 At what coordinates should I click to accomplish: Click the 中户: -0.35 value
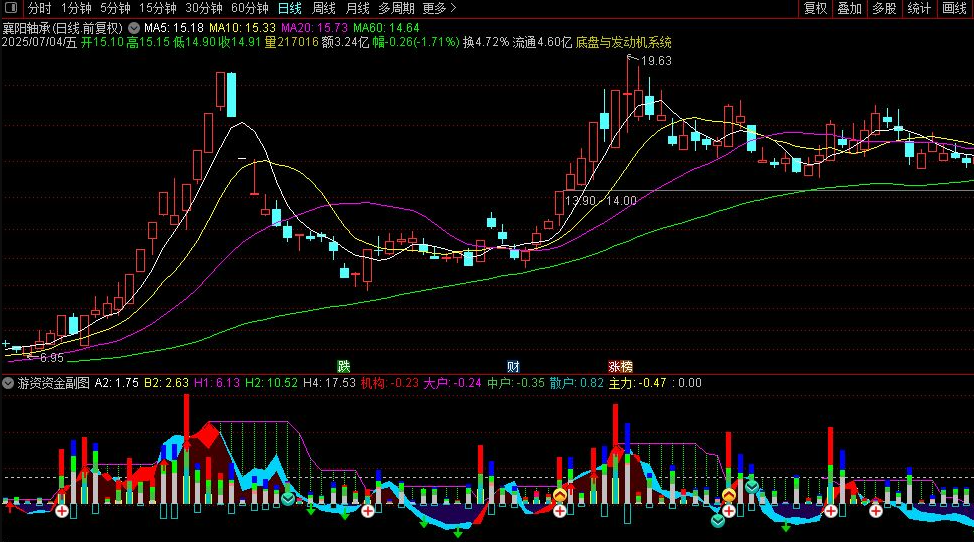pyautogui.click(x=516, y=383)
